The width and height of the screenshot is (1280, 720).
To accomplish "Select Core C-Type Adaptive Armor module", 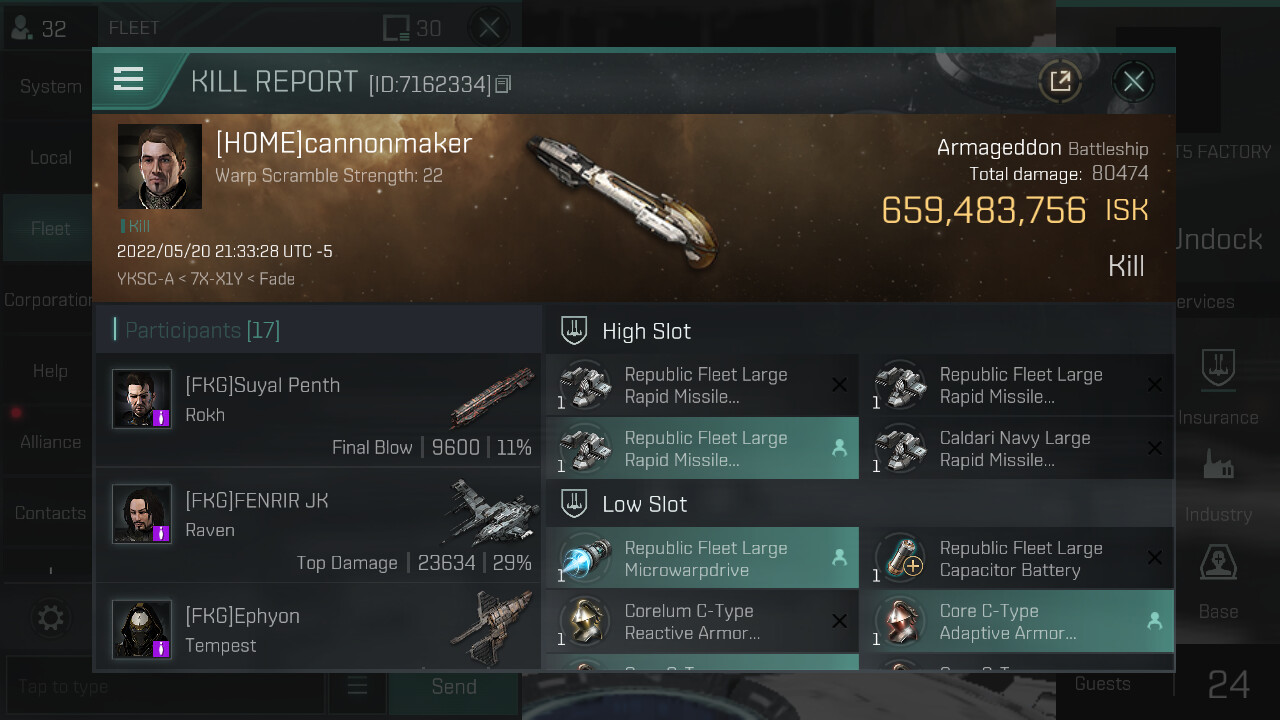I will point(1018,621).
